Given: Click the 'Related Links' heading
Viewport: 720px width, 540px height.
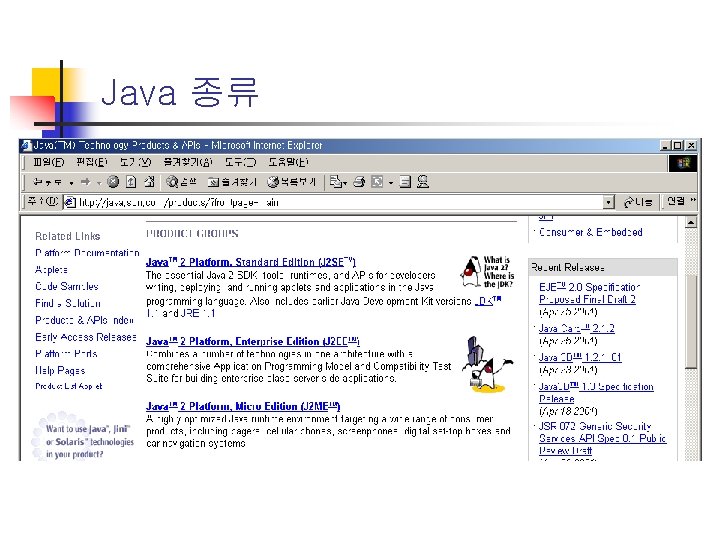Looking at the screenshot, I should coord(68,236).
